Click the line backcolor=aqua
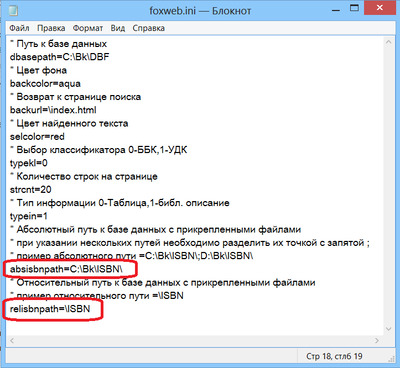 (45, 84)
